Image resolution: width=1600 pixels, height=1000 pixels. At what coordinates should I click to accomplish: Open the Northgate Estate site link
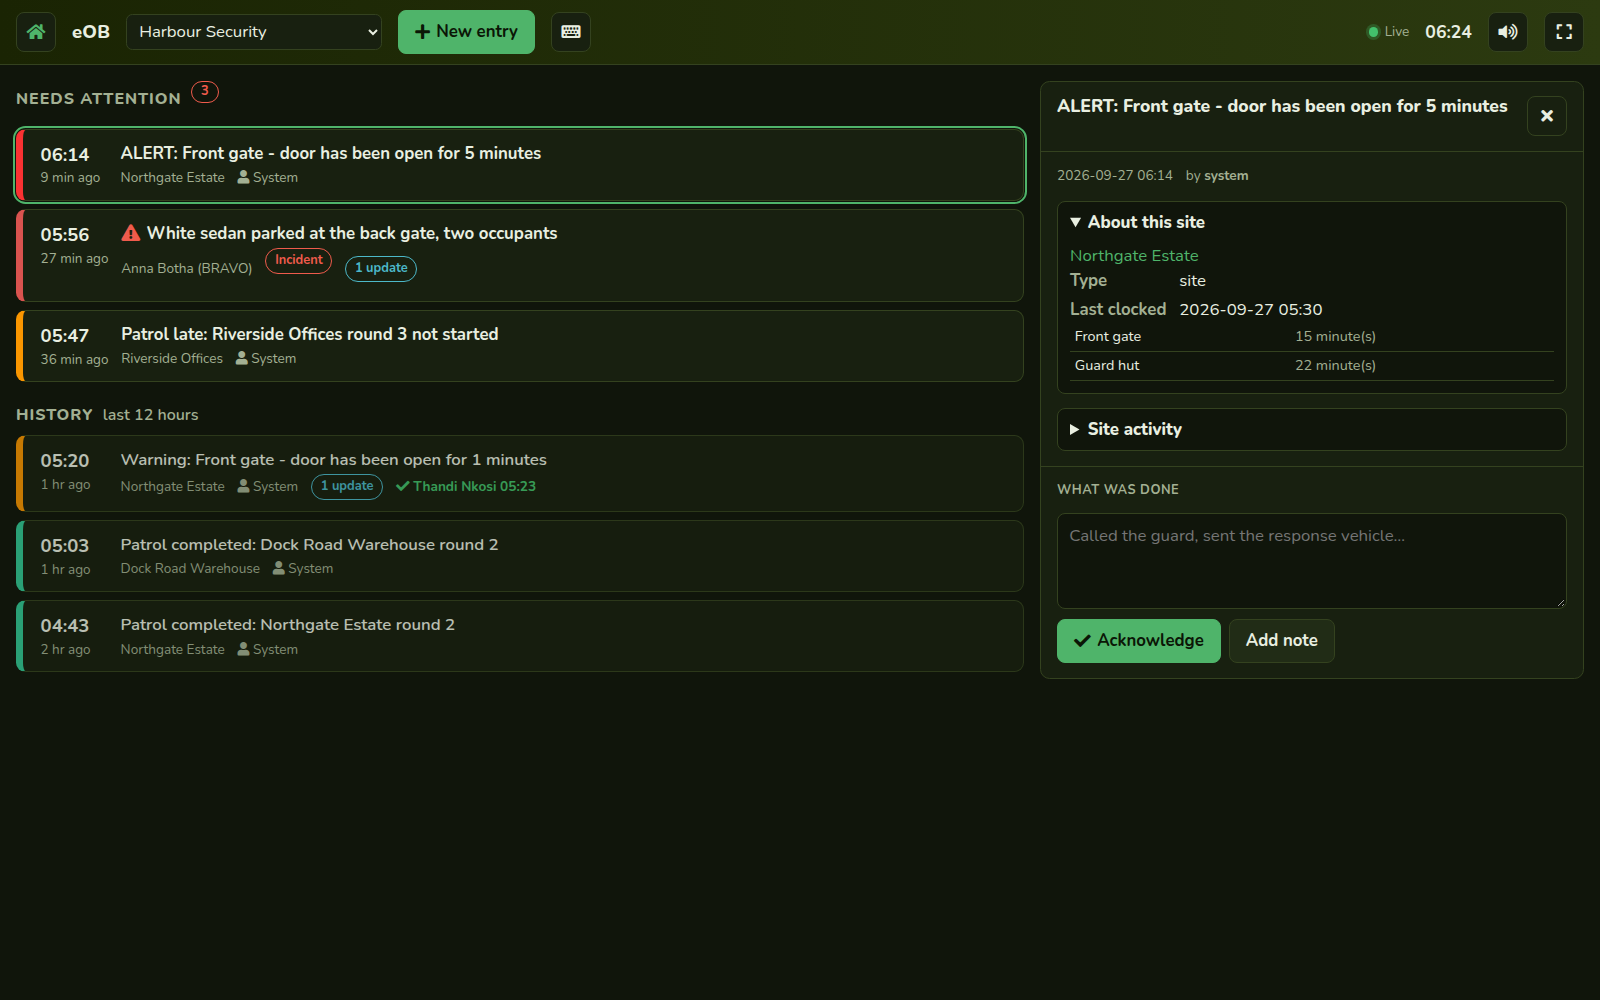point(1134,256)
